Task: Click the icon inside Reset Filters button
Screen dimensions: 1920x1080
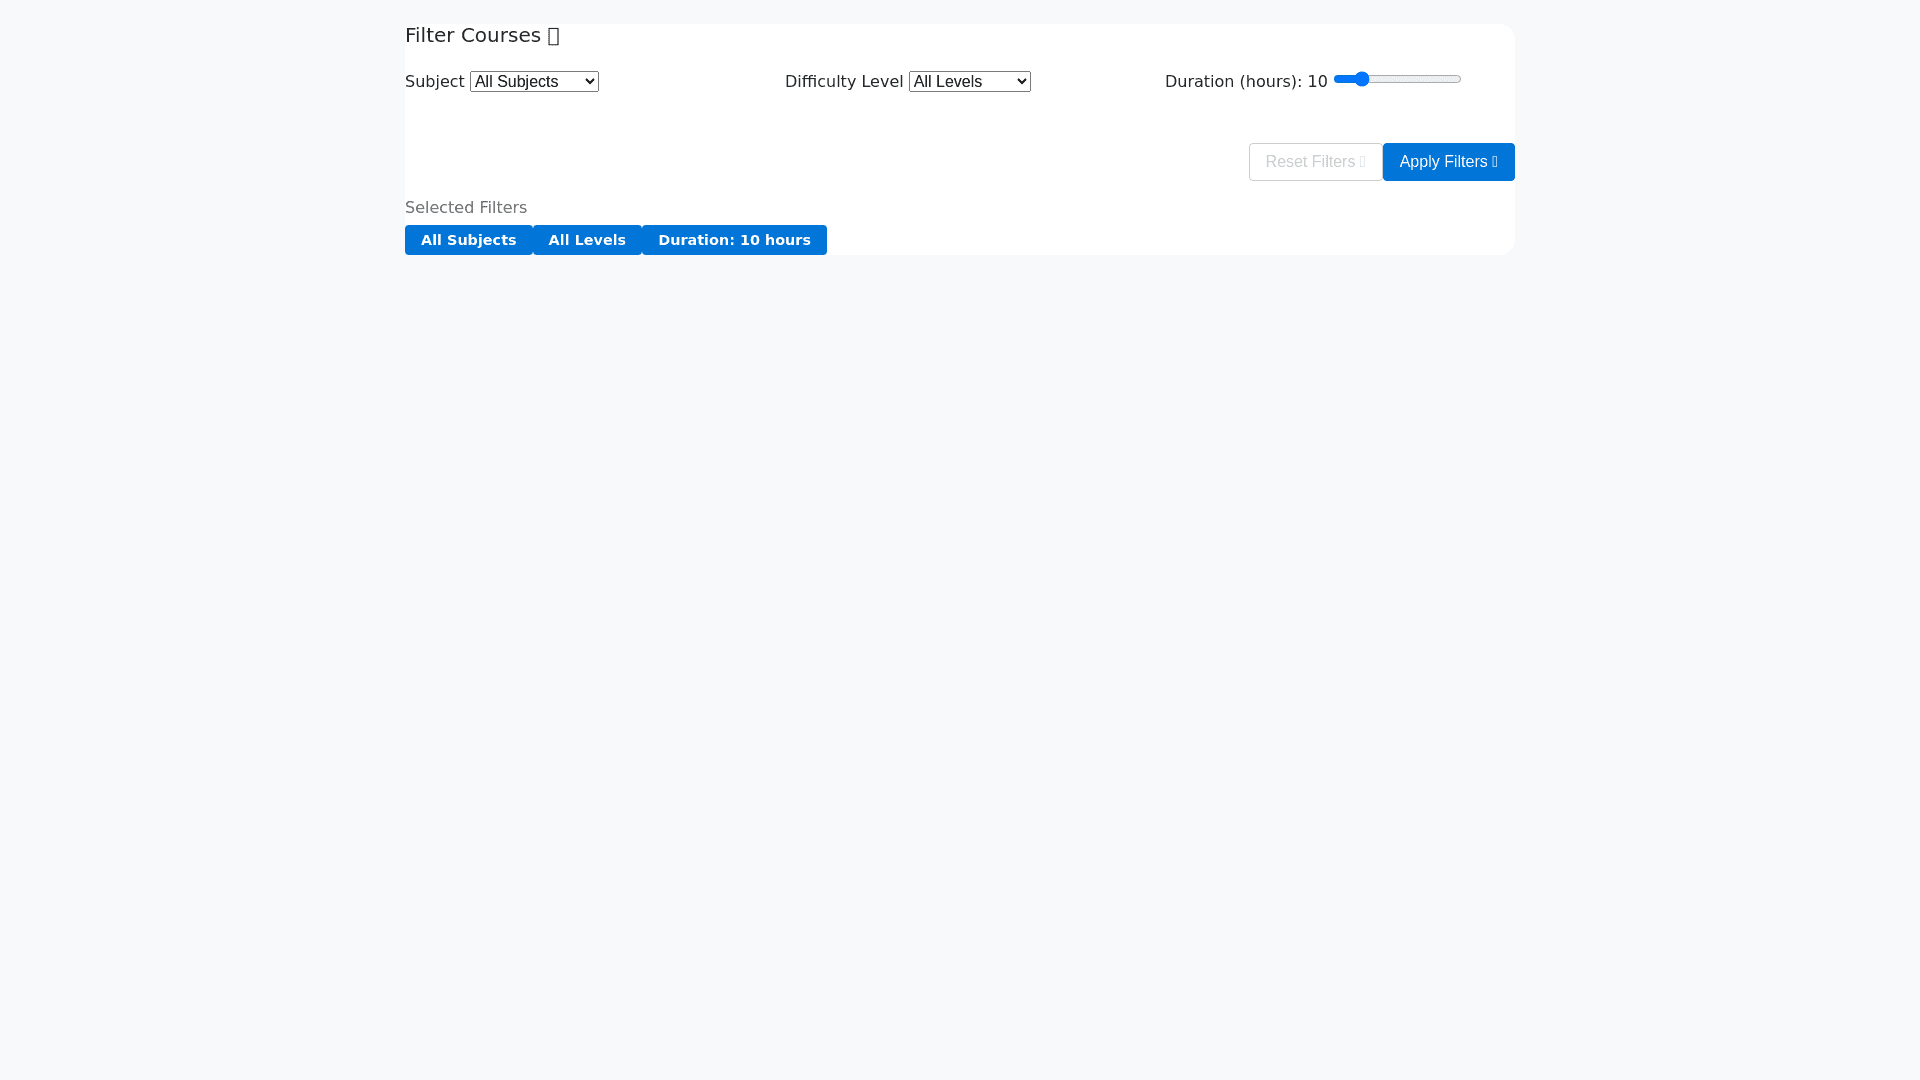Action: [x=1362, y=162]
